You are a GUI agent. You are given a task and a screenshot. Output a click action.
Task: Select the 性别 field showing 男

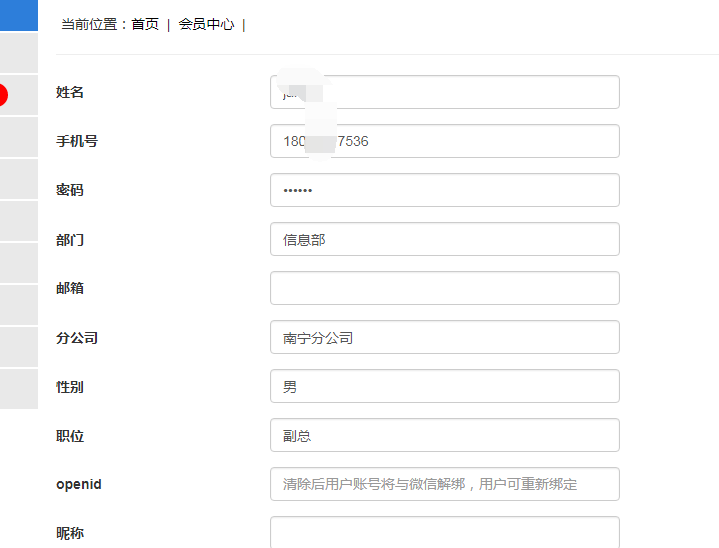pyautogui.click(x=445, y=387)
